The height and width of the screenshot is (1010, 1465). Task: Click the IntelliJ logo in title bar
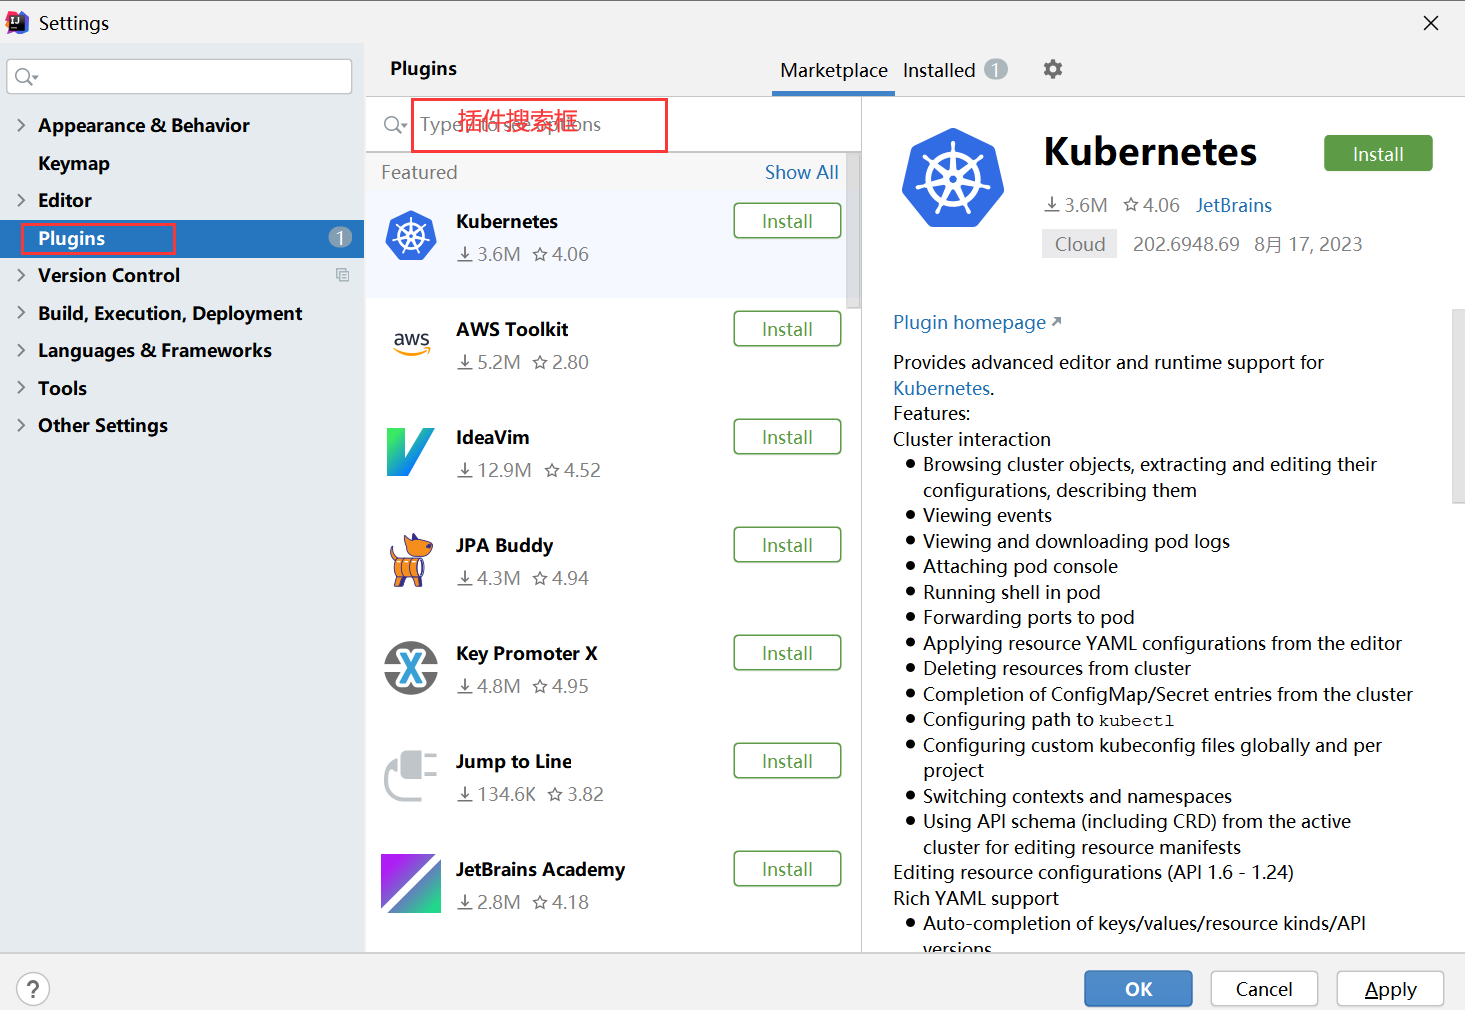click(x=17, y=22)
